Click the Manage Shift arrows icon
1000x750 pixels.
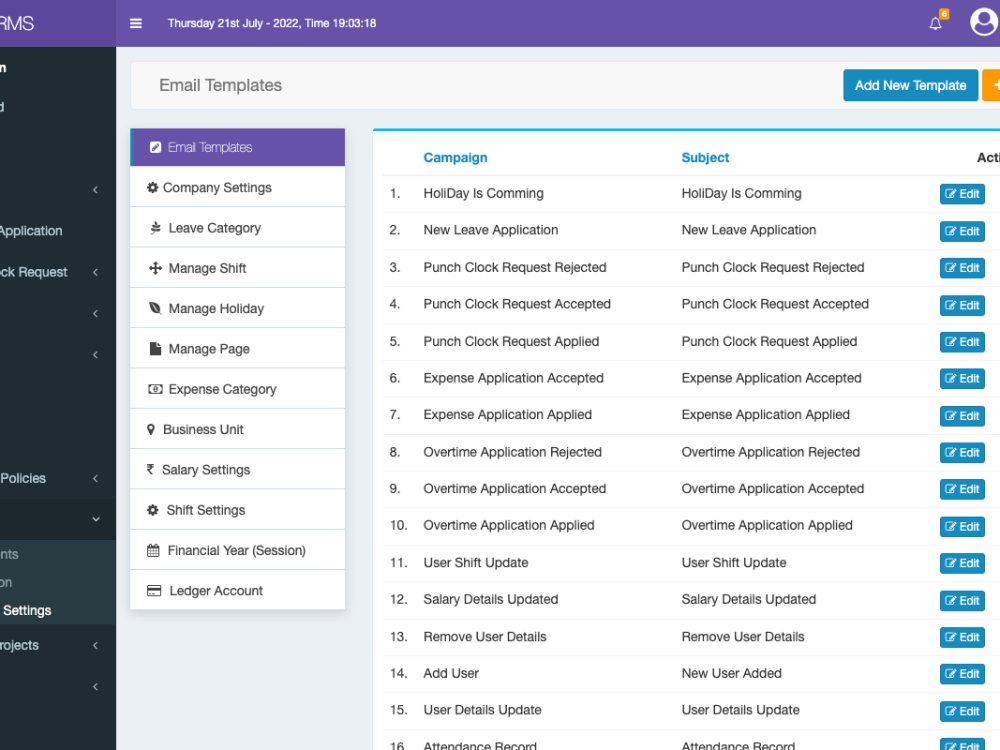(155, 268)
